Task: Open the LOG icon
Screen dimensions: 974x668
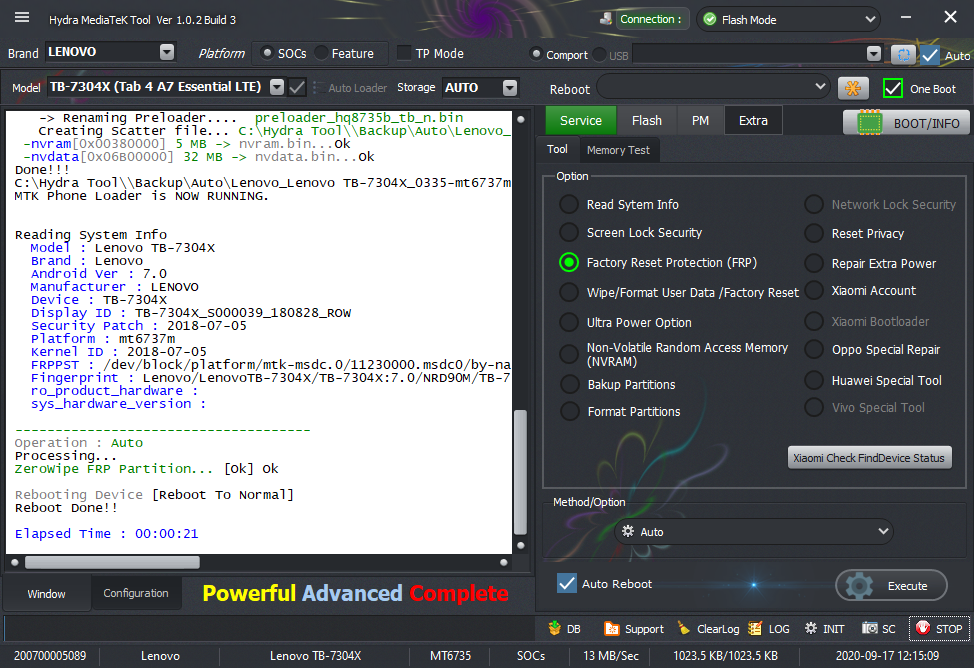Action: tap(755, 628)
